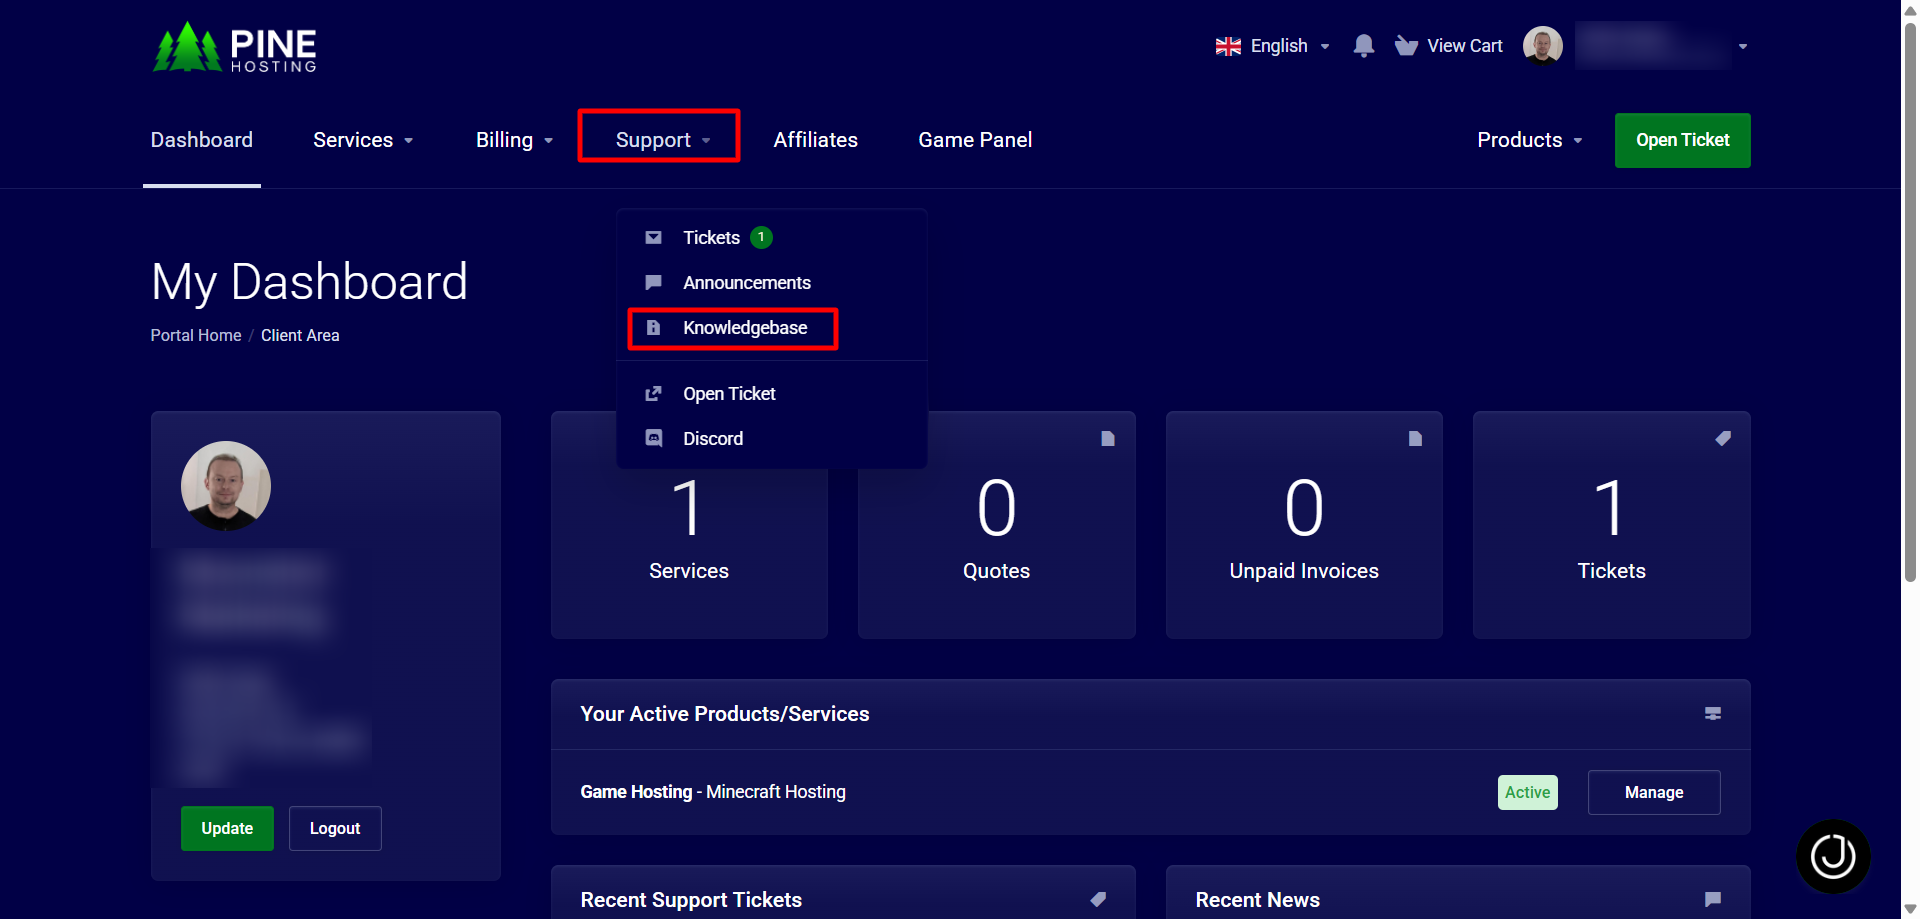This screenshot has width=1920, height=919.
Task: Open the round live chat widget
Action: click(1833, 856)
